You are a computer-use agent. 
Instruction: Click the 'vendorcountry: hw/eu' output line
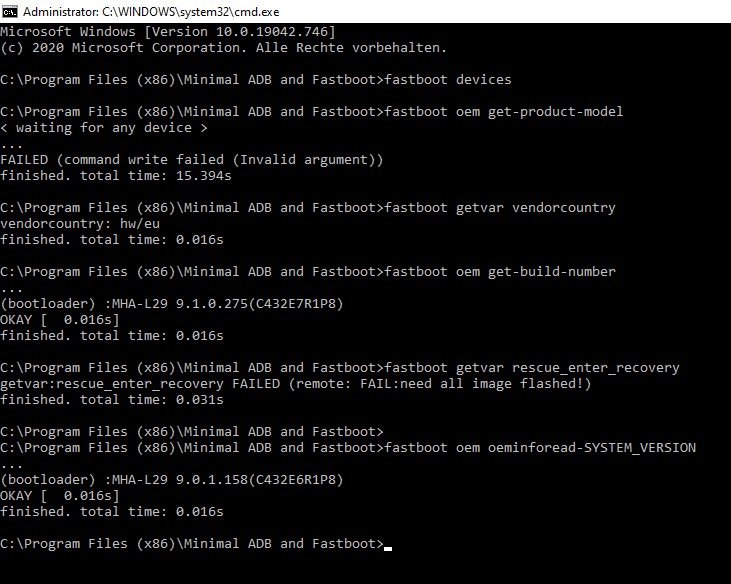pos(80,224)
